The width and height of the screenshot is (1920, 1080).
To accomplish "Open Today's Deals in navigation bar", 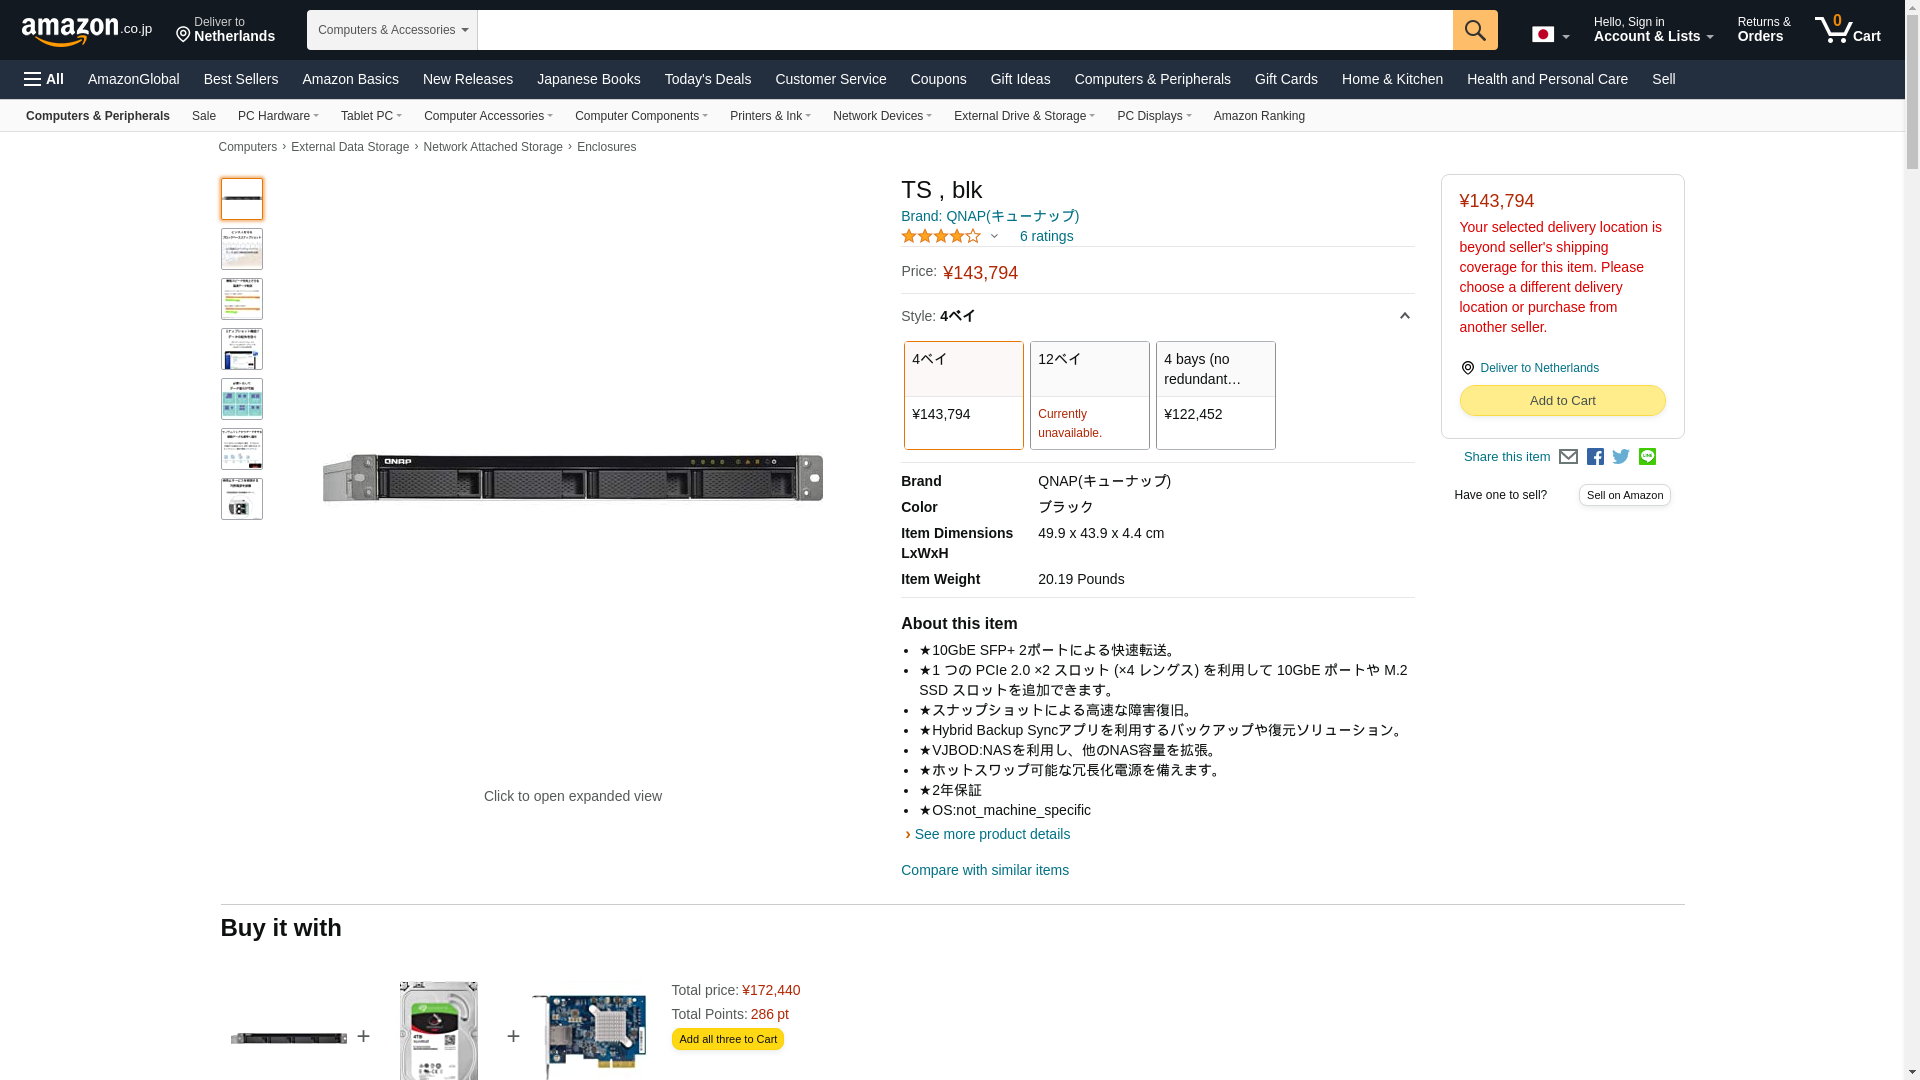I will click(x=707, y=79).
